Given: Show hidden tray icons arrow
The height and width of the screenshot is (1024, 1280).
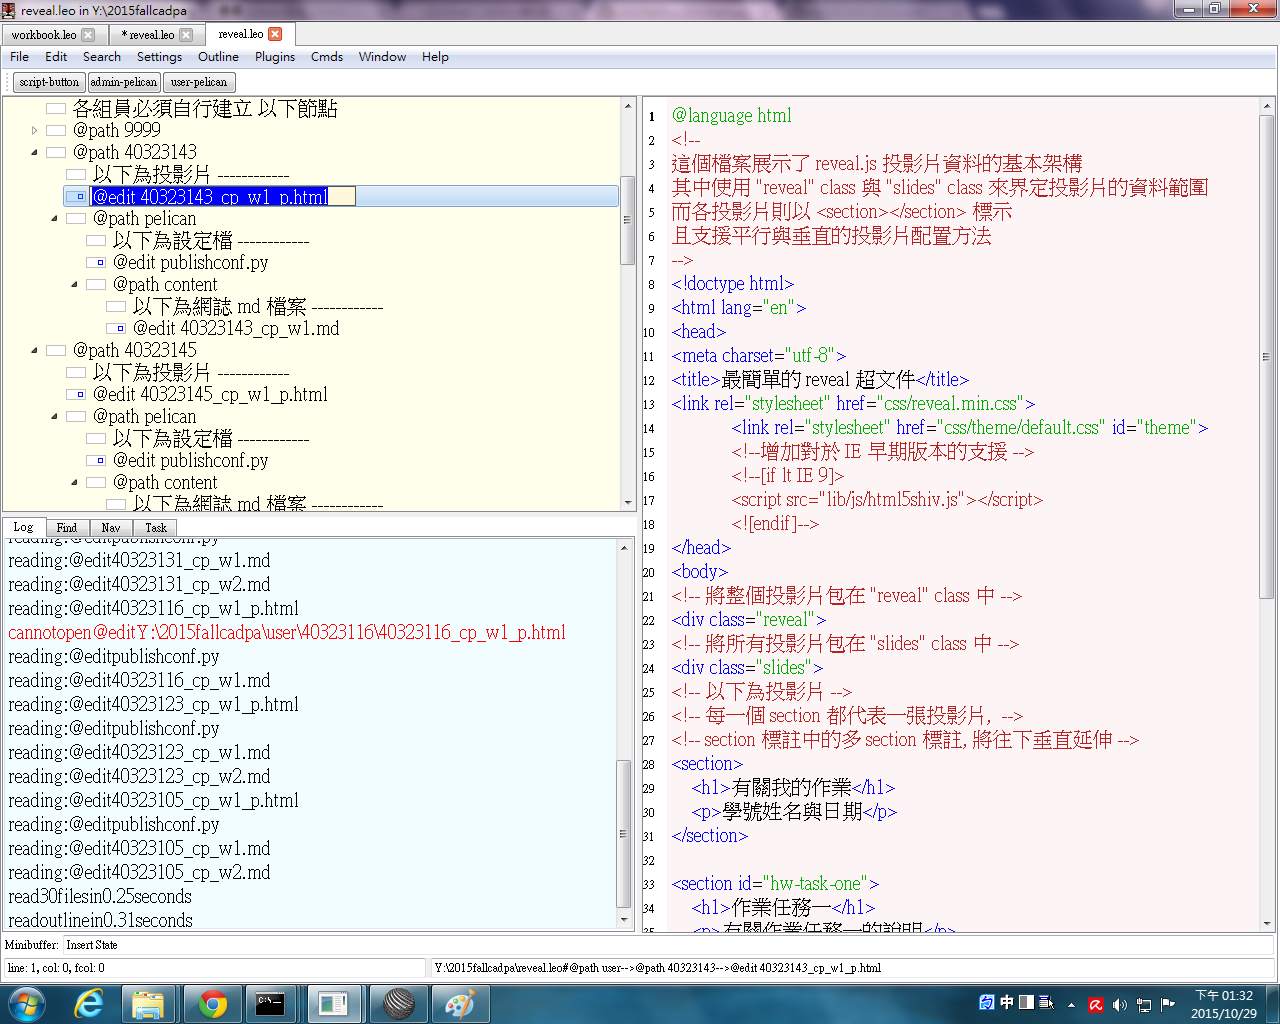Looking at the screenshot, I should point(1071,1004).
